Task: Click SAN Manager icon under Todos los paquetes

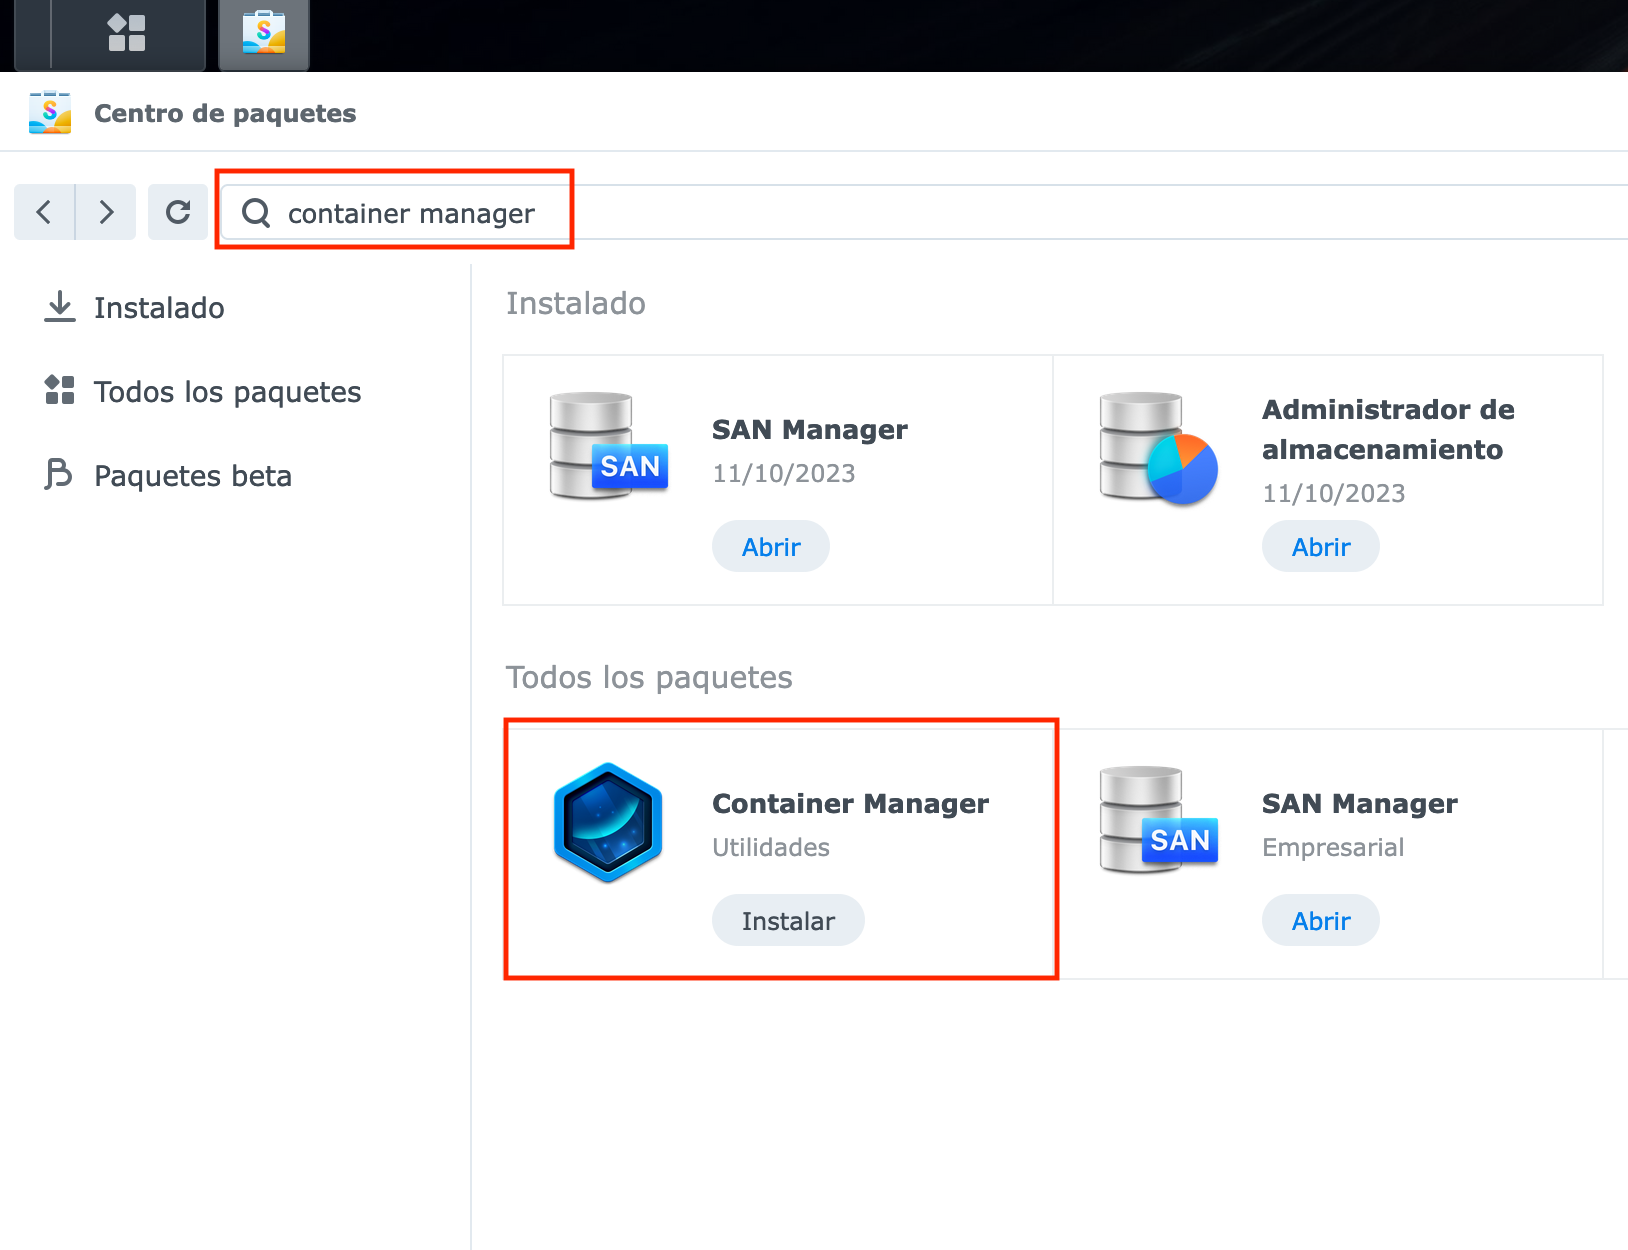Action: click(x=1158, y=820)
